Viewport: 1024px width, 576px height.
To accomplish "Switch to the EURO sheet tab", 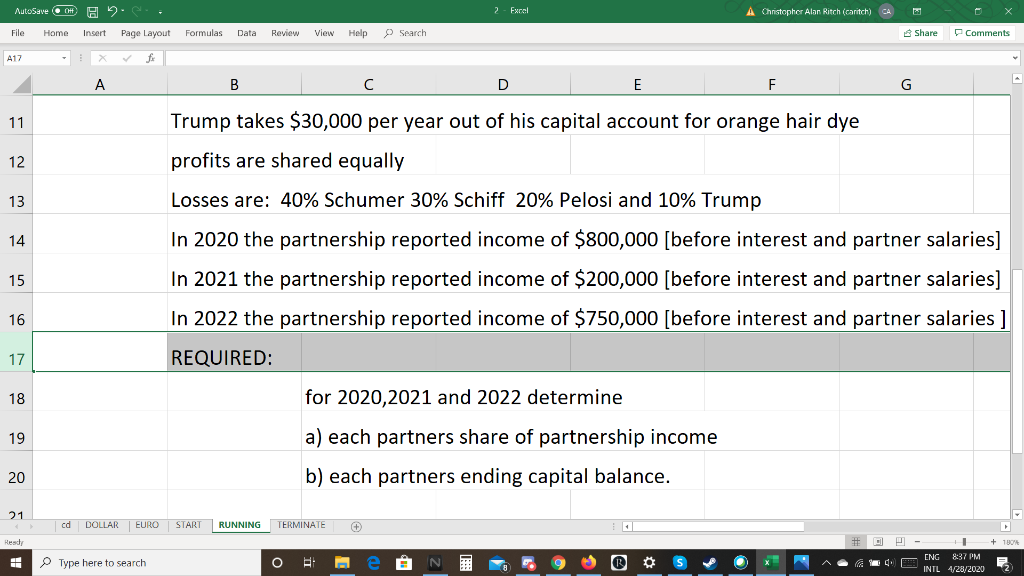I will [147, 525].
